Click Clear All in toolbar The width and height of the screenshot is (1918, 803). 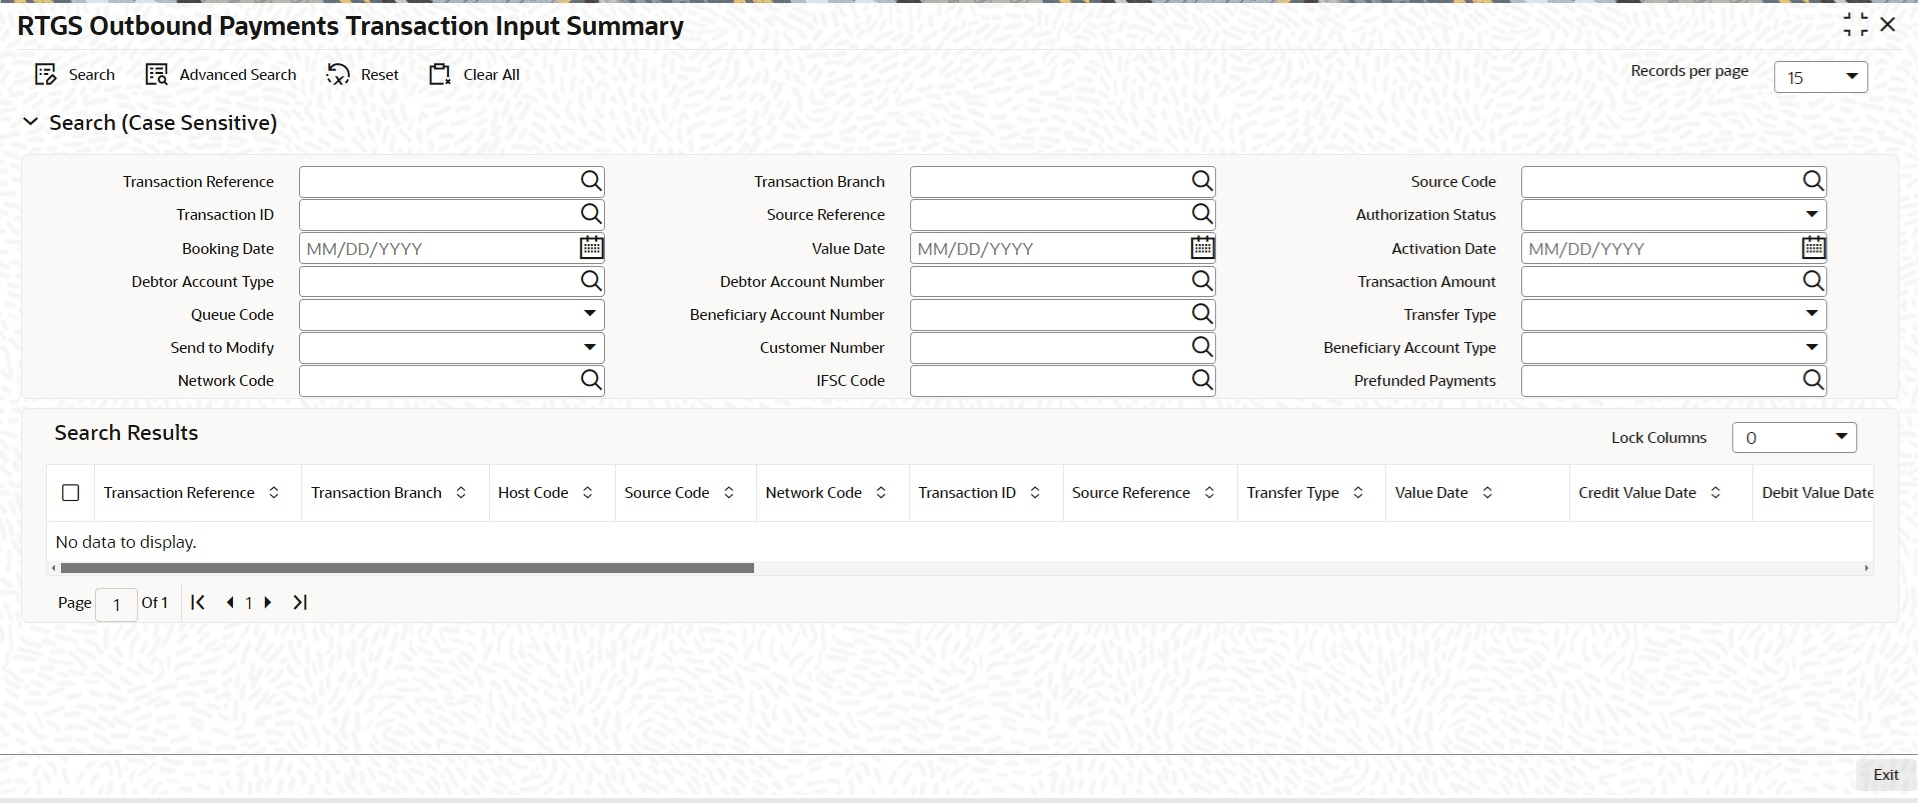pyautogui.click(x=474, y=75)
